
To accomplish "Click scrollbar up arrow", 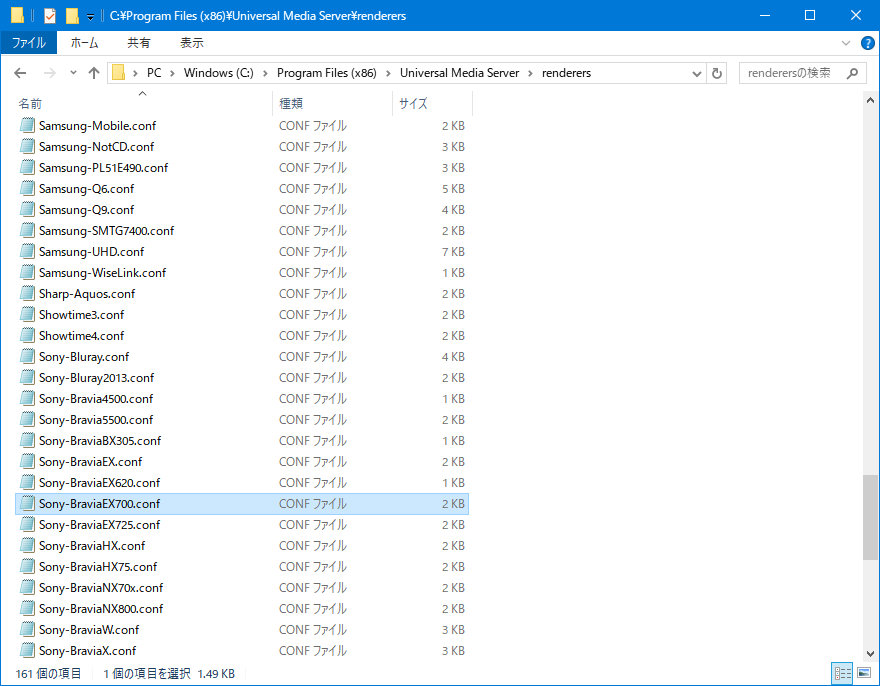I will pyautogui.click(x=870, y=100).
